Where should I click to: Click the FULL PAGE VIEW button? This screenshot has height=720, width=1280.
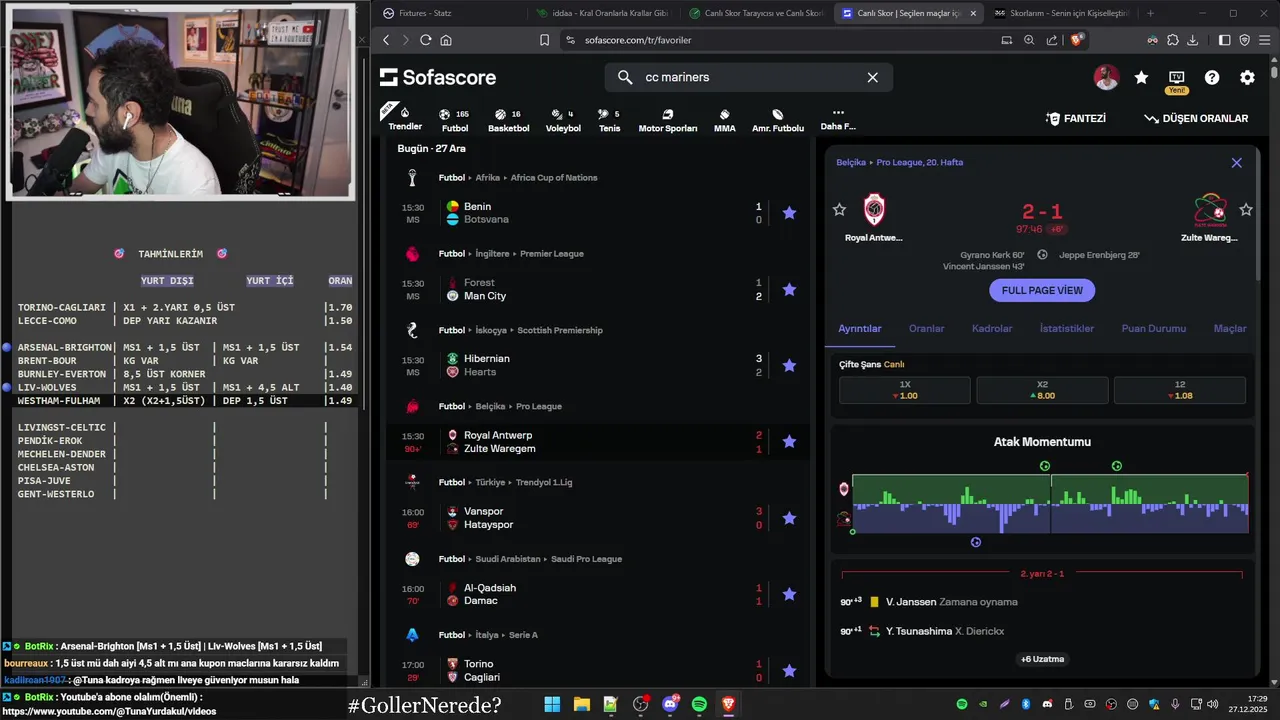[1042, 290]
